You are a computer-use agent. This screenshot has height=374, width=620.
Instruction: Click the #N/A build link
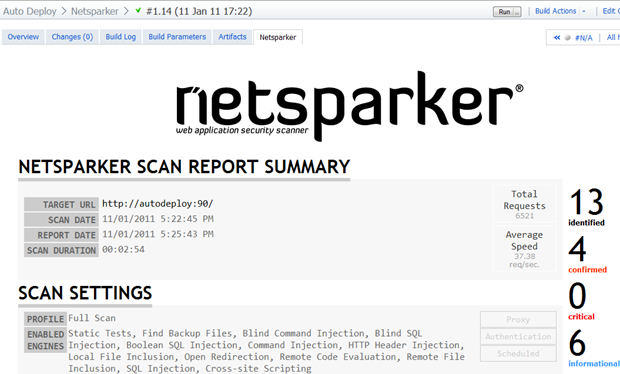[x=584, y=38]
